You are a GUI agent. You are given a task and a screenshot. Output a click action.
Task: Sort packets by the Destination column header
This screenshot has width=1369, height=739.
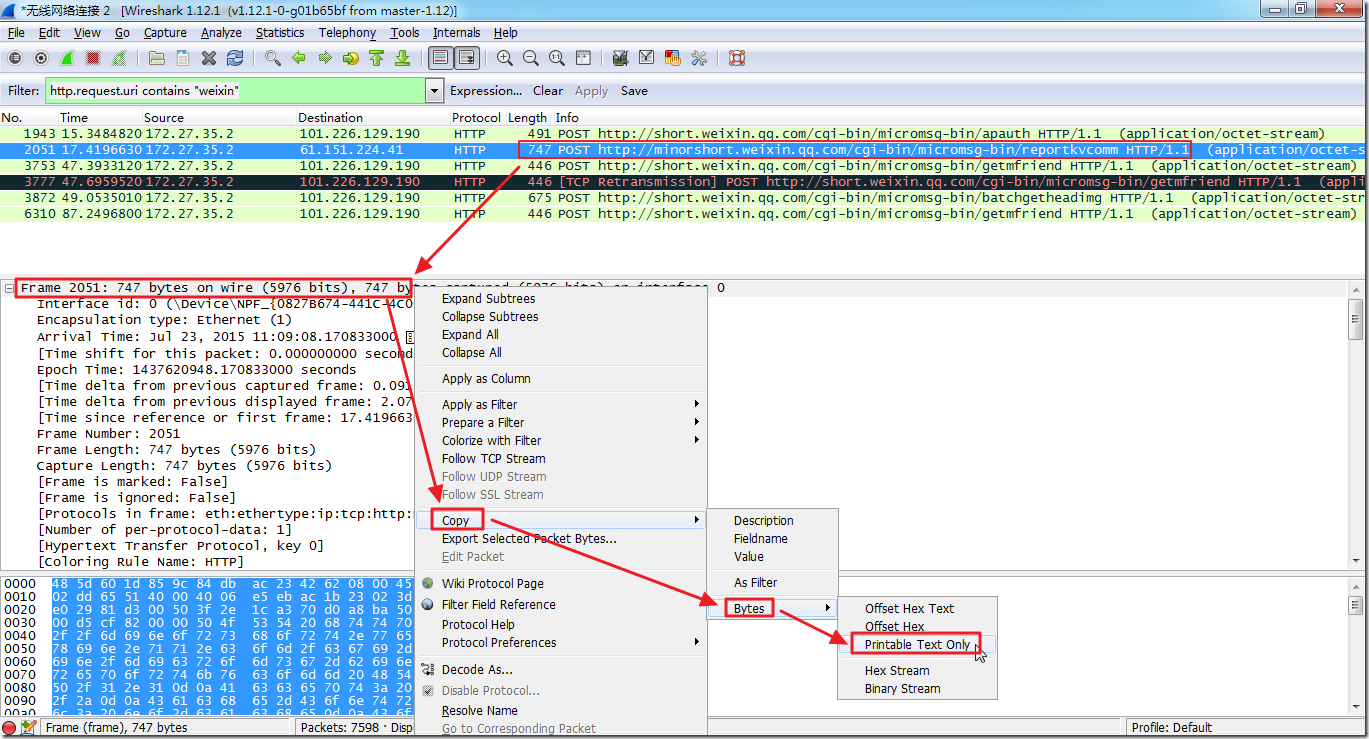click(331, 118)
